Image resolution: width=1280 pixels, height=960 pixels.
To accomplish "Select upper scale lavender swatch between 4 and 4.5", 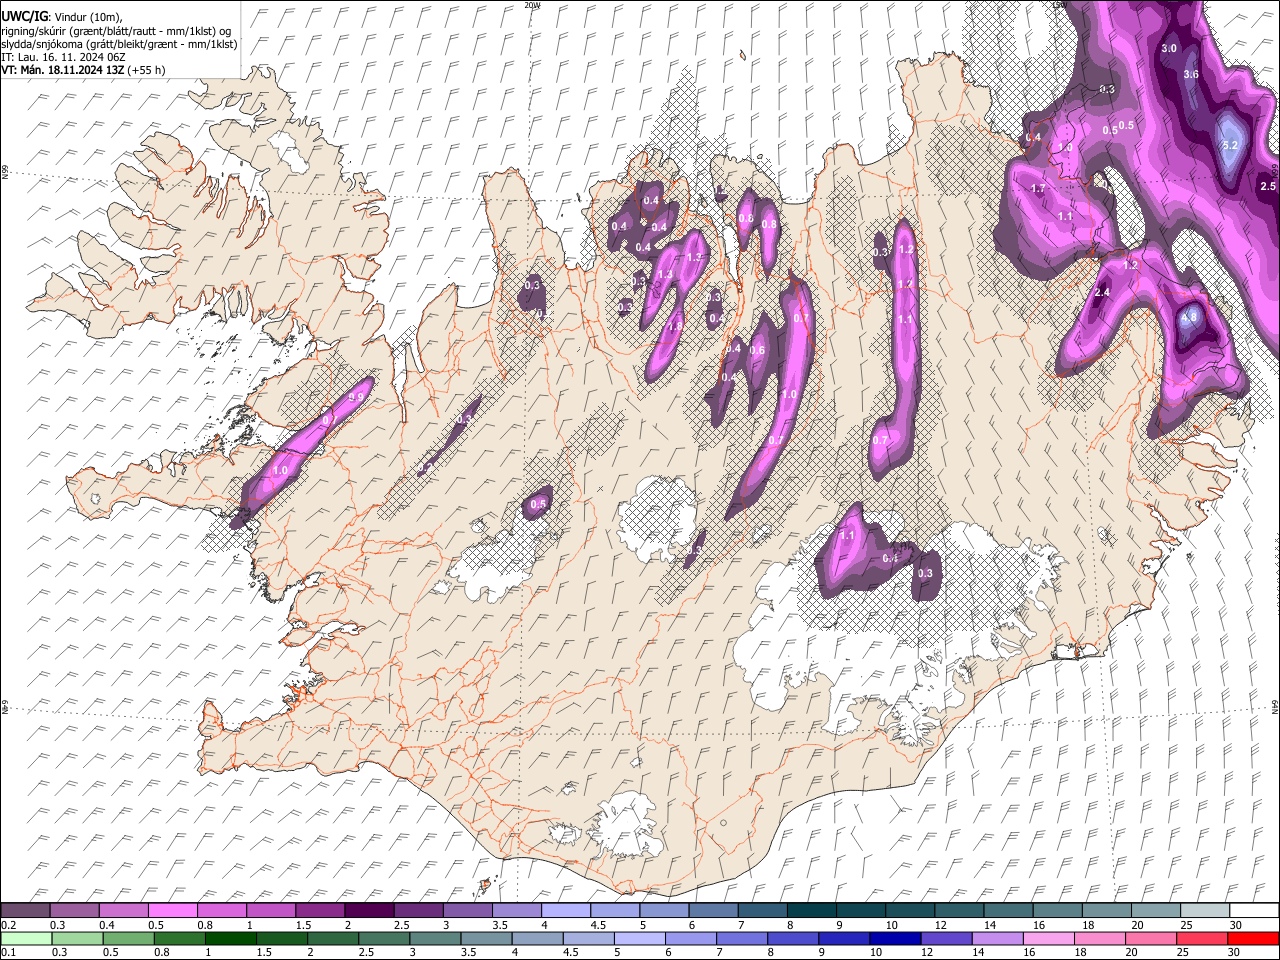I will click(566, 911).
